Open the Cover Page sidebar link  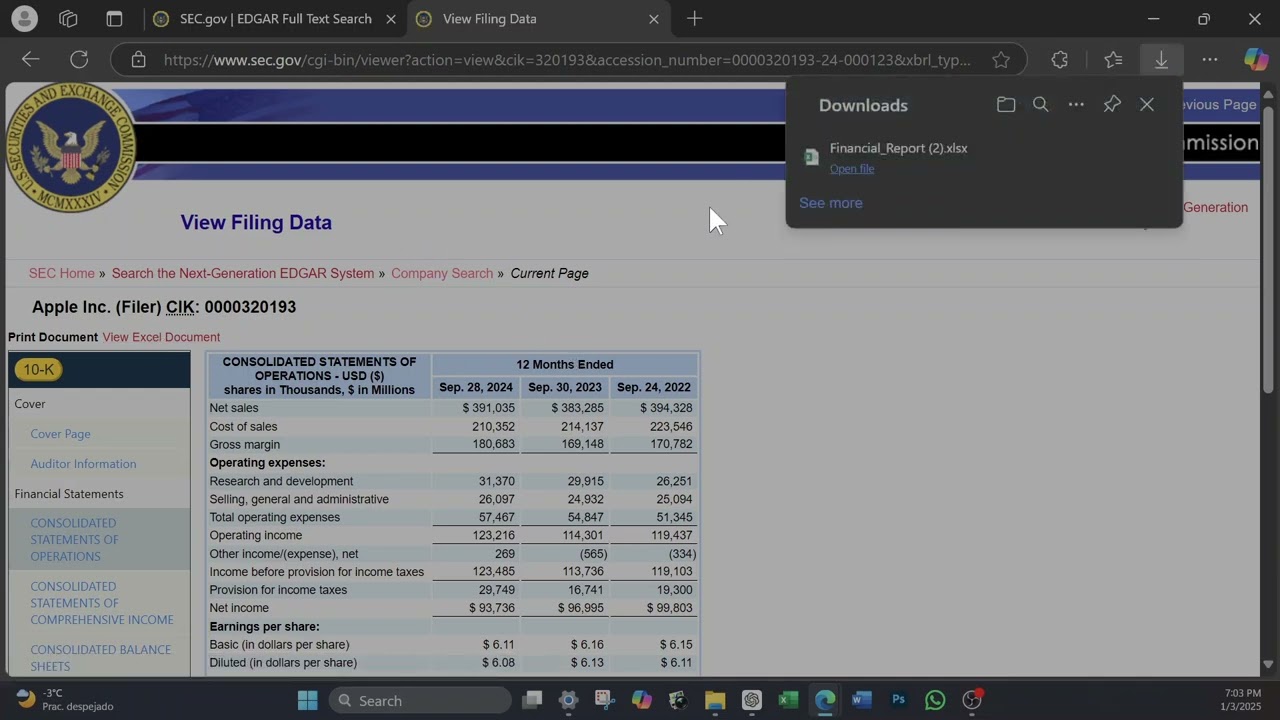tap(60, 434)
